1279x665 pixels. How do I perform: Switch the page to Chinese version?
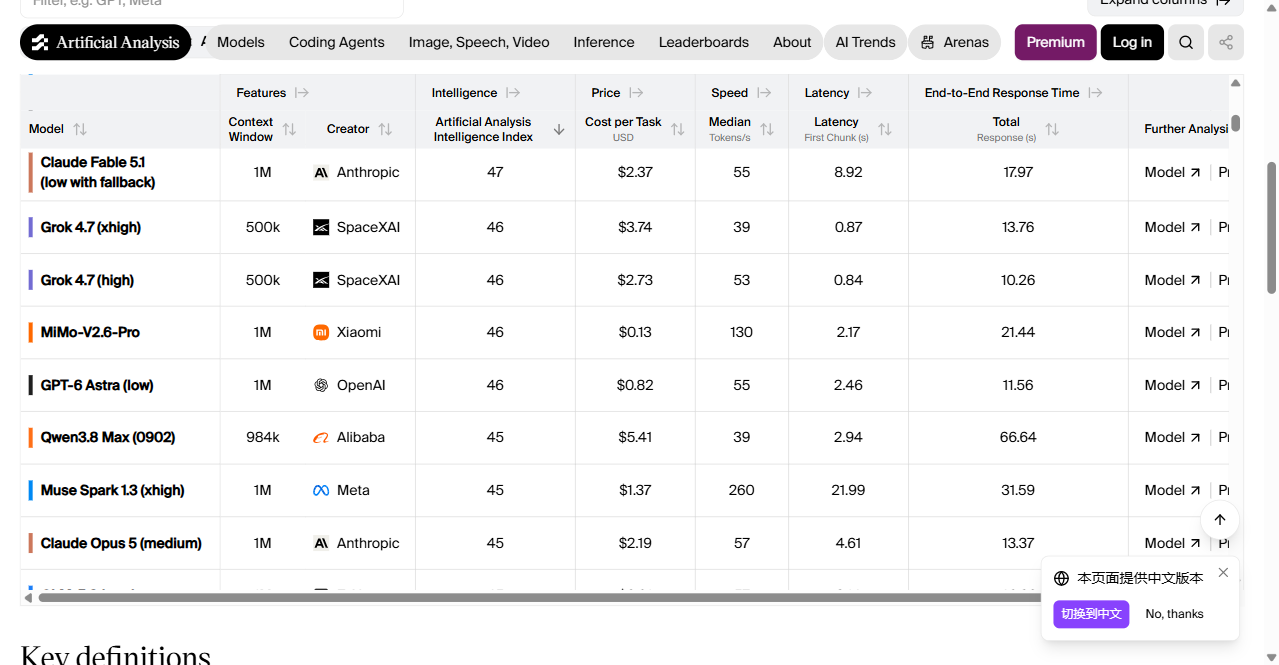click(x=1091, y=614)
